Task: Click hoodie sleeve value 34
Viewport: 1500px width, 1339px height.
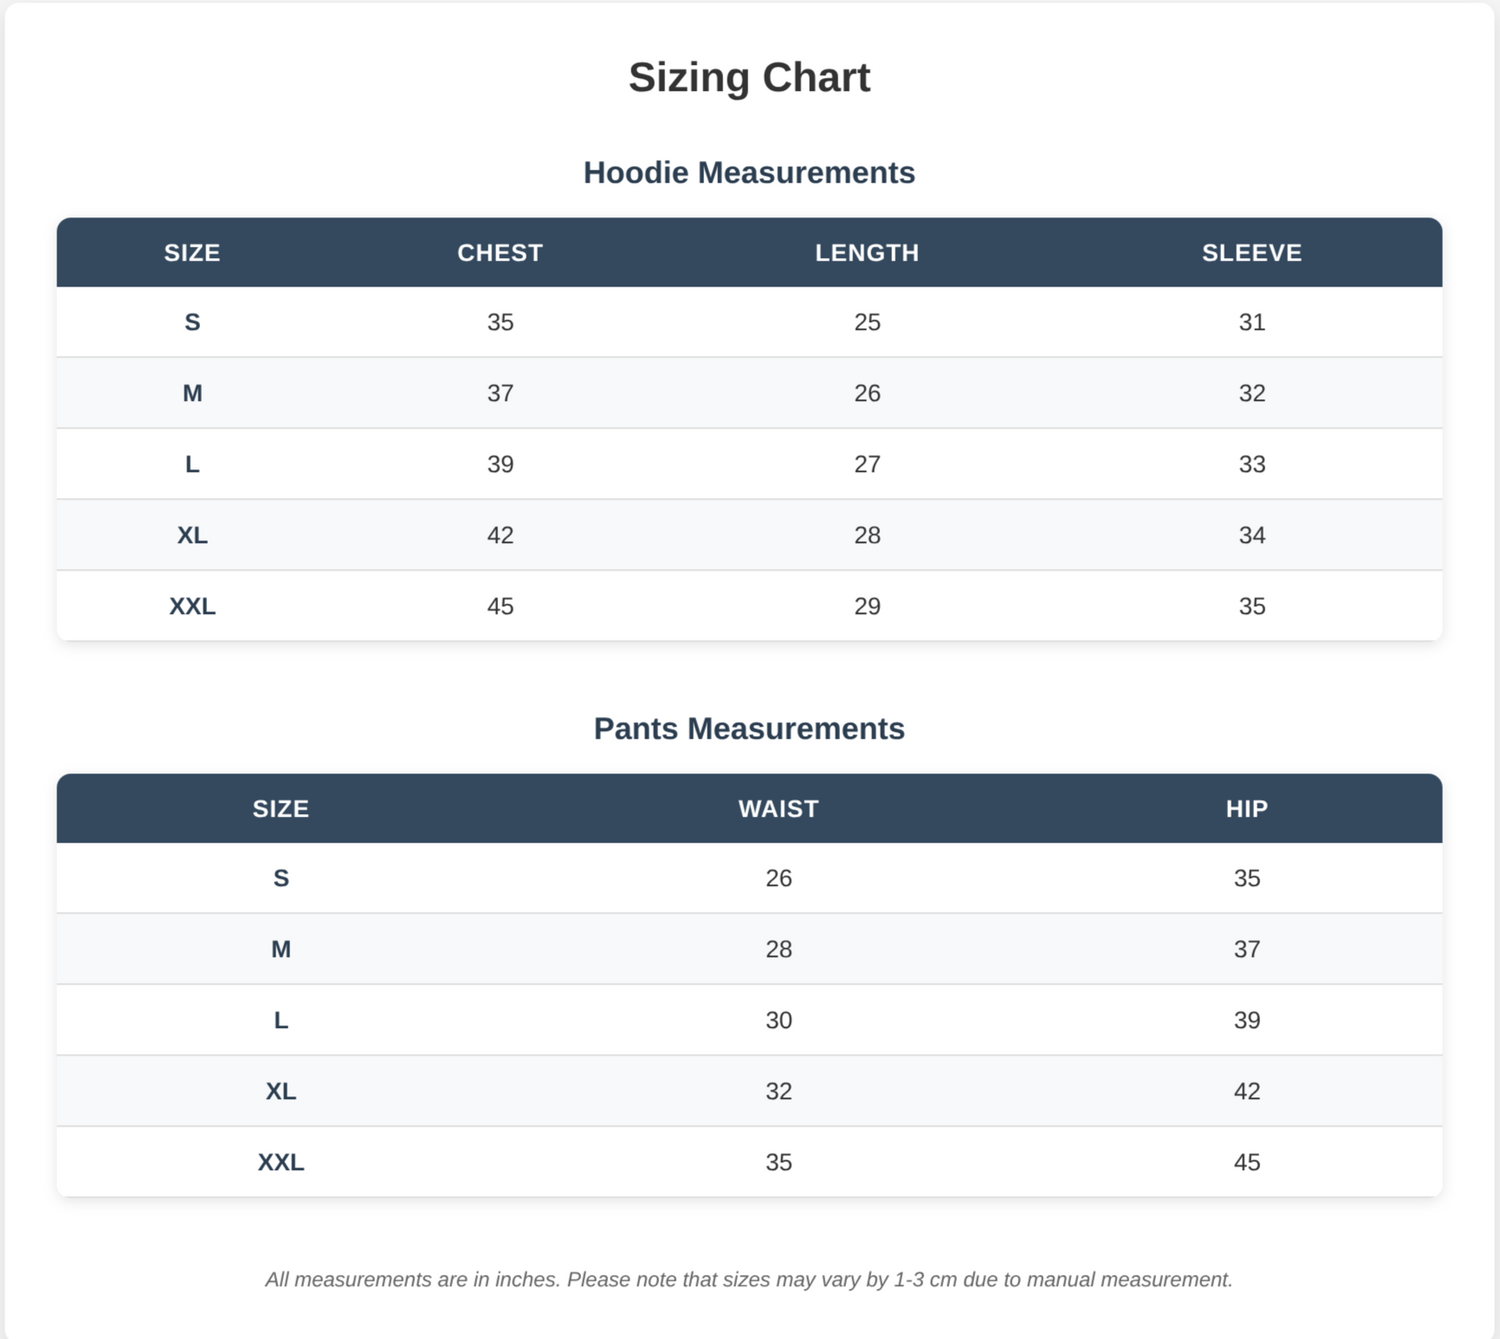Action: 1252,535
